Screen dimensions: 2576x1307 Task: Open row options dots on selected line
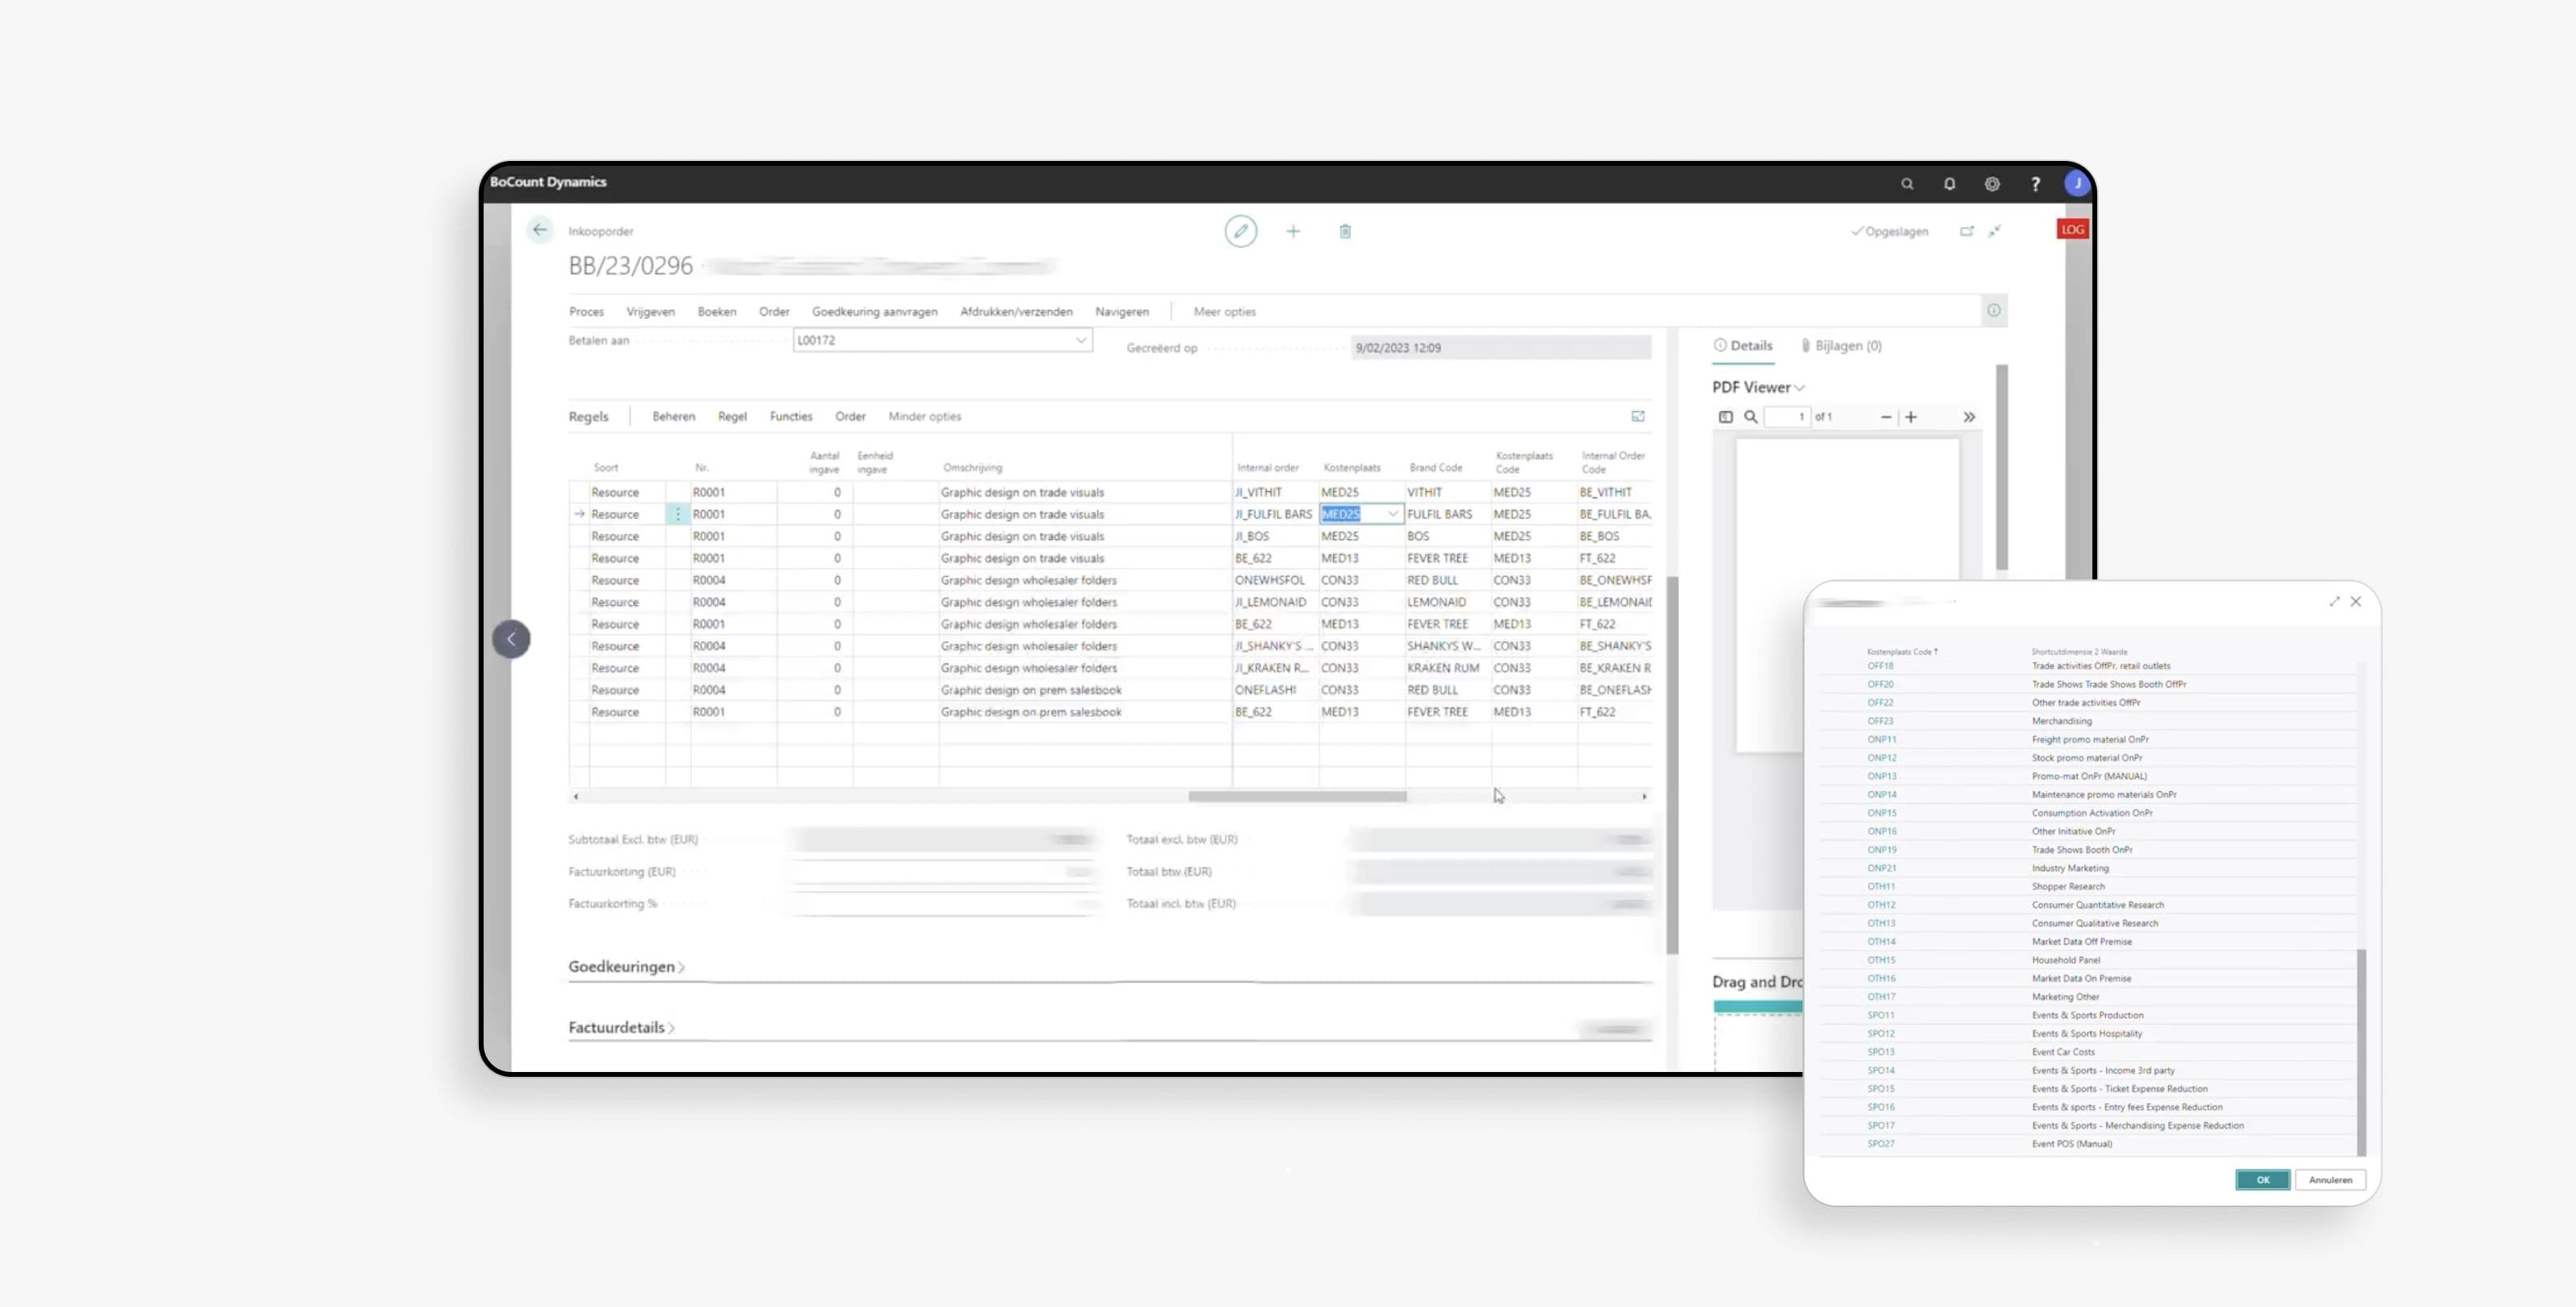coord(678,514)
